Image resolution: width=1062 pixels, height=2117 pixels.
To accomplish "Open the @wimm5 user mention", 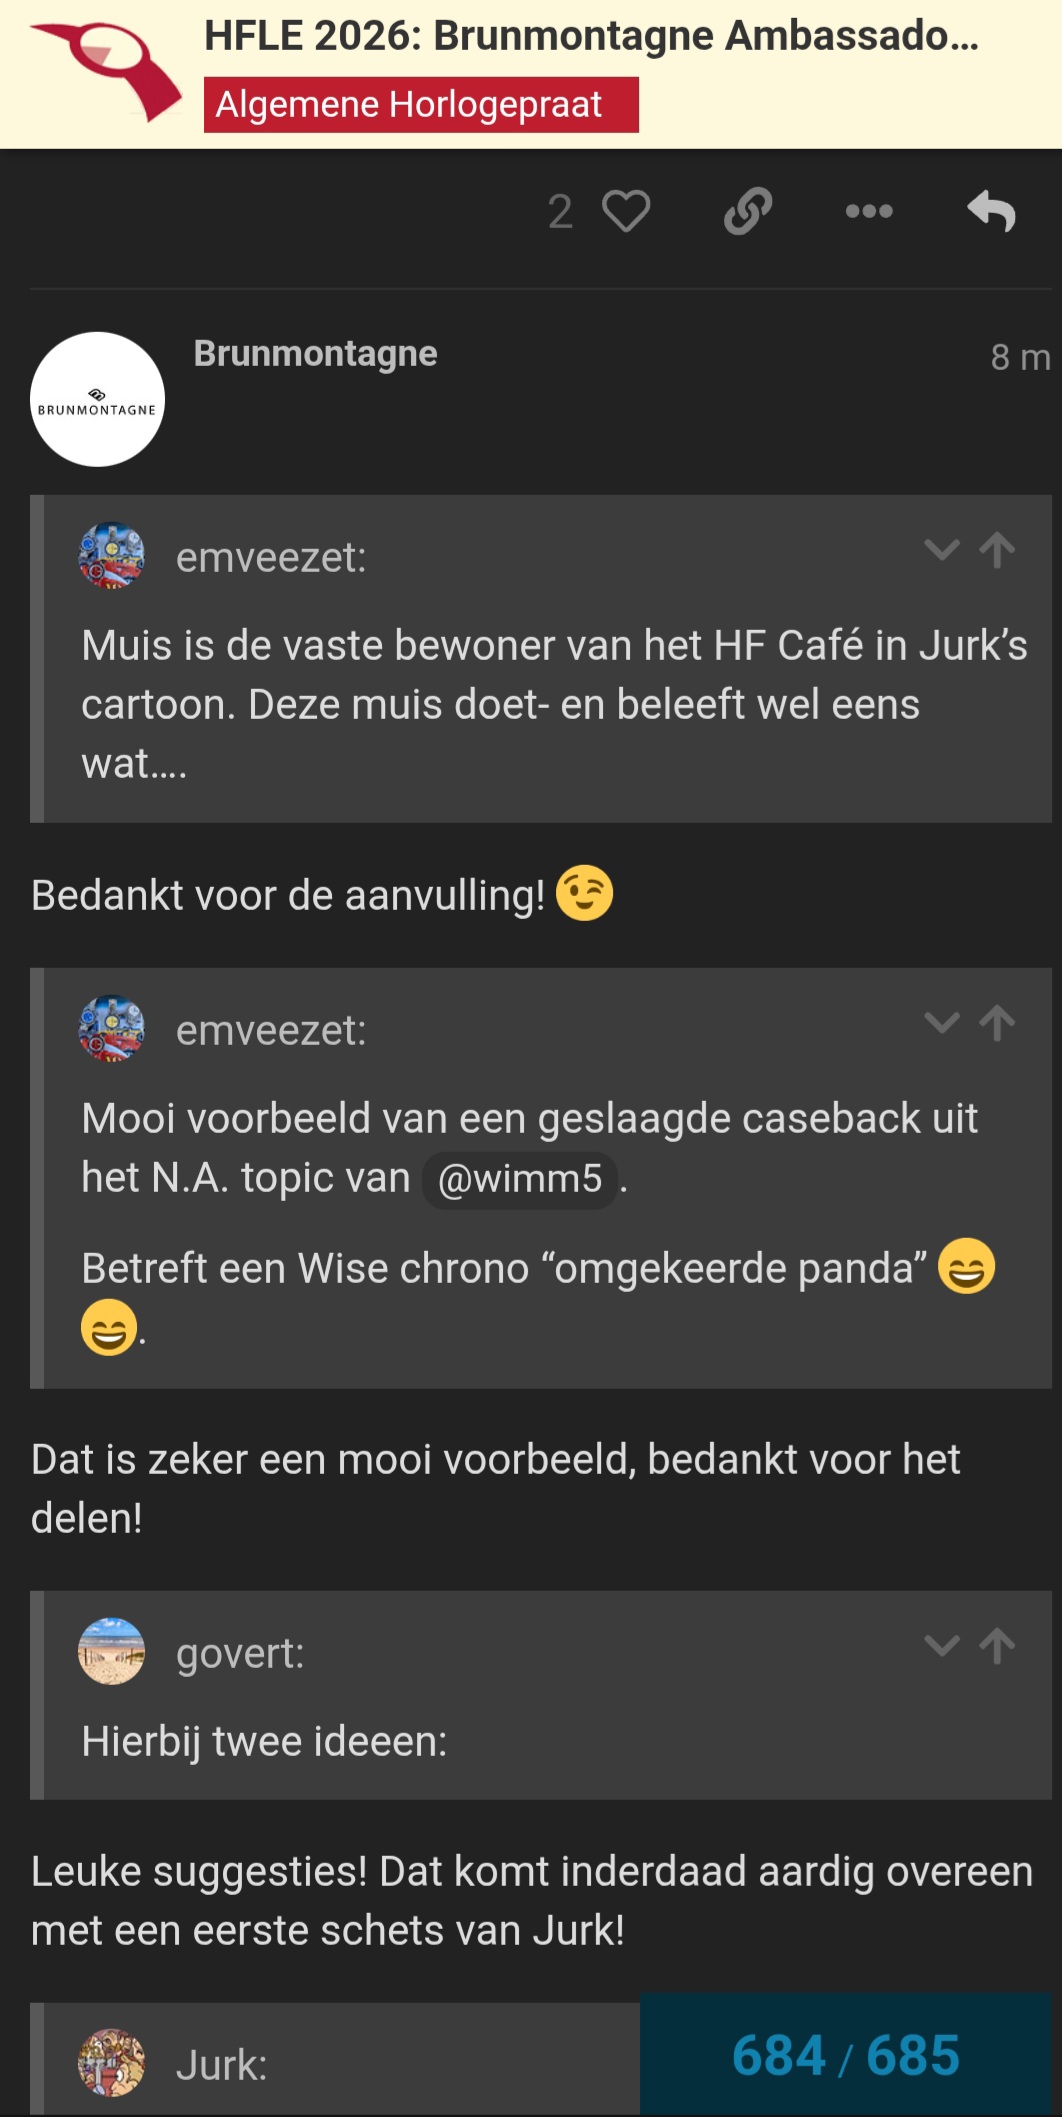I will [520, 1179].
